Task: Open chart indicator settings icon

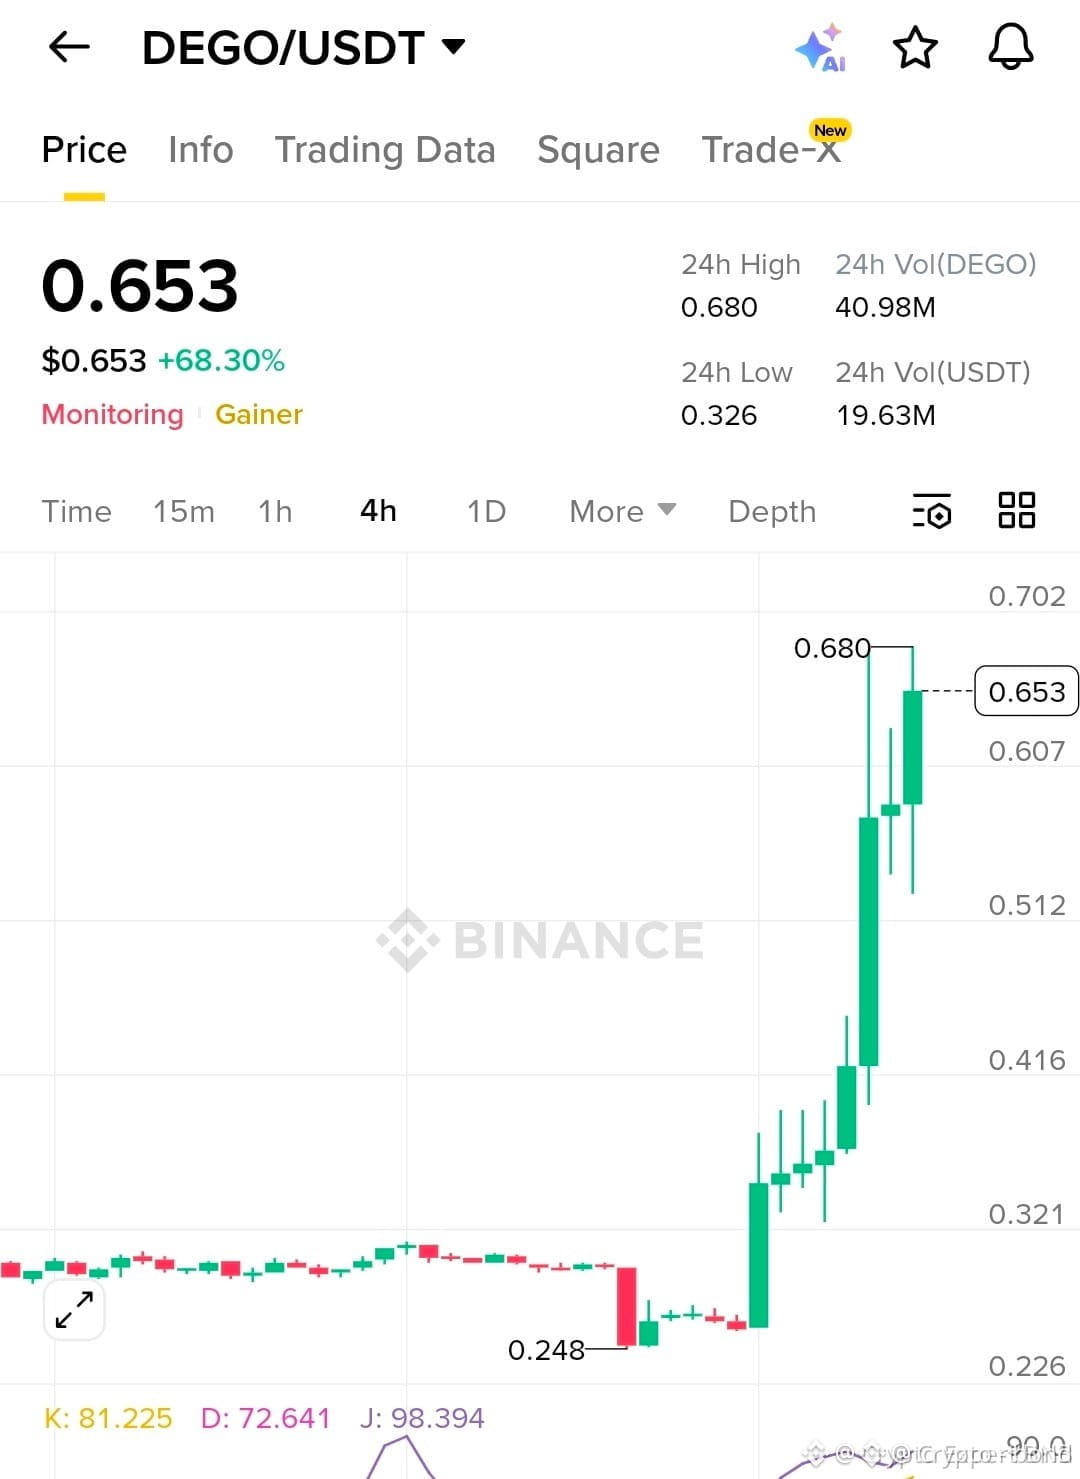Action: 932,511
